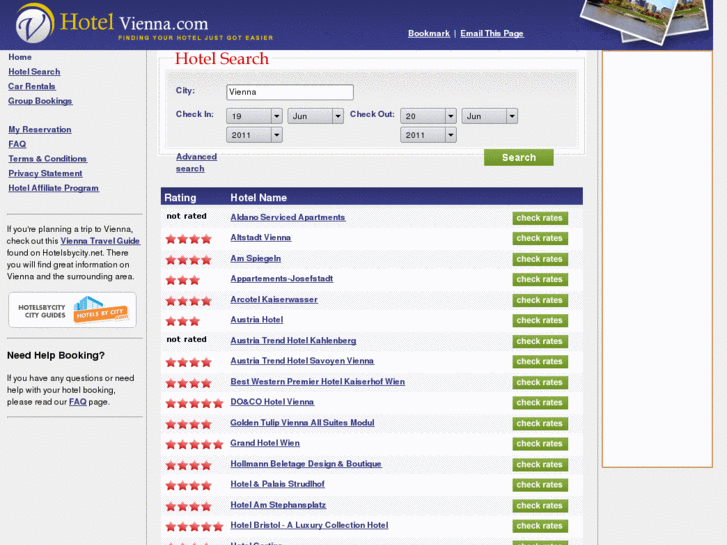Image resolution: width=727 pixels, height=545 pixels.
Task: Check rates for DO&CO Hotel Vienna
Action: 540,403
